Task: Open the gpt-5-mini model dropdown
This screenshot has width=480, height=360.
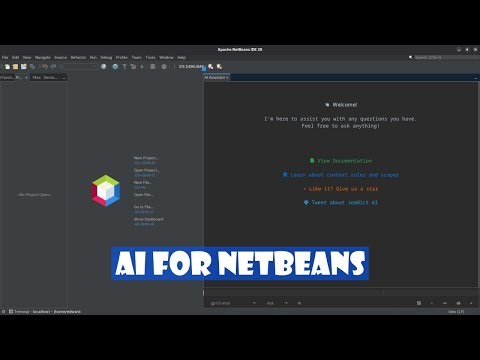Action: (233, 303)
